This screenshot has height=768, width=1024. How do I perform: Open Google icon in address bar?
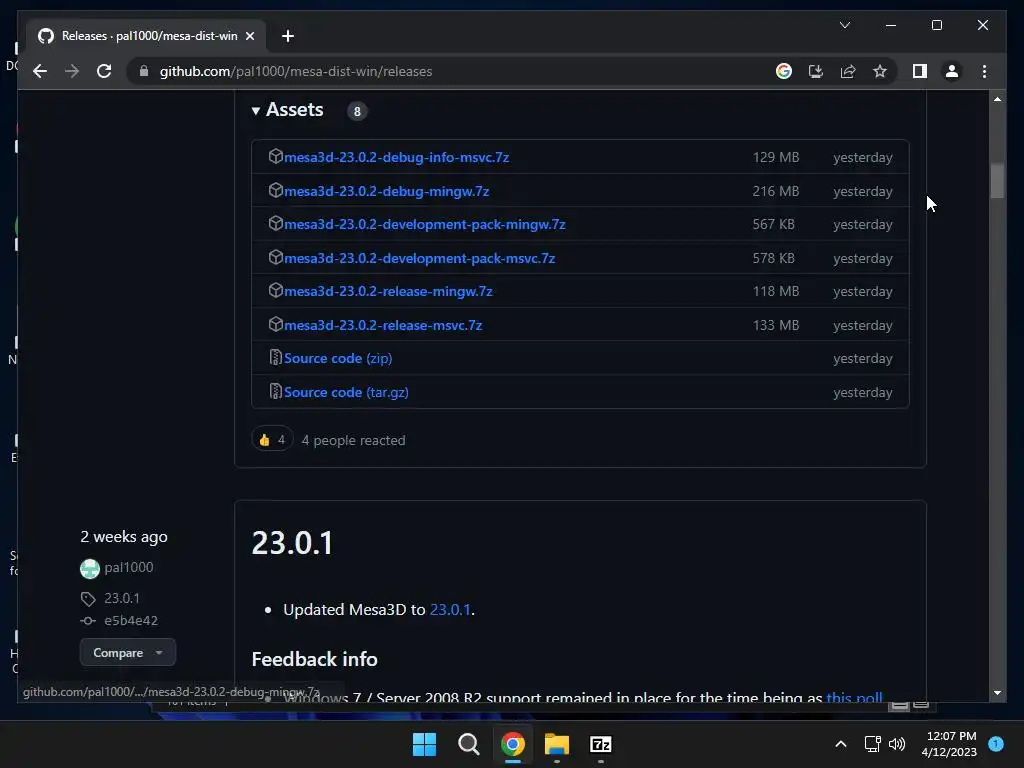[784, 71]
